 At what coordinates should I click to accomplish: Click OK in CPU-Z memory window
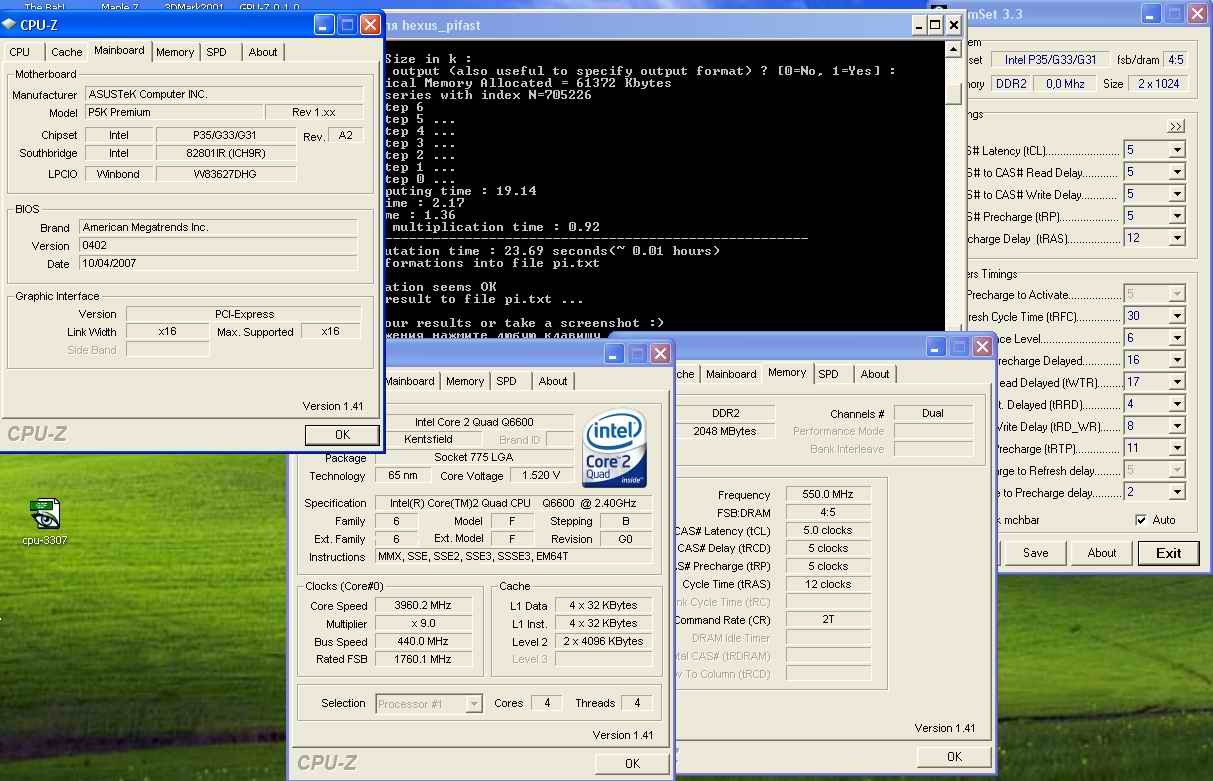[x=954, y=757]
